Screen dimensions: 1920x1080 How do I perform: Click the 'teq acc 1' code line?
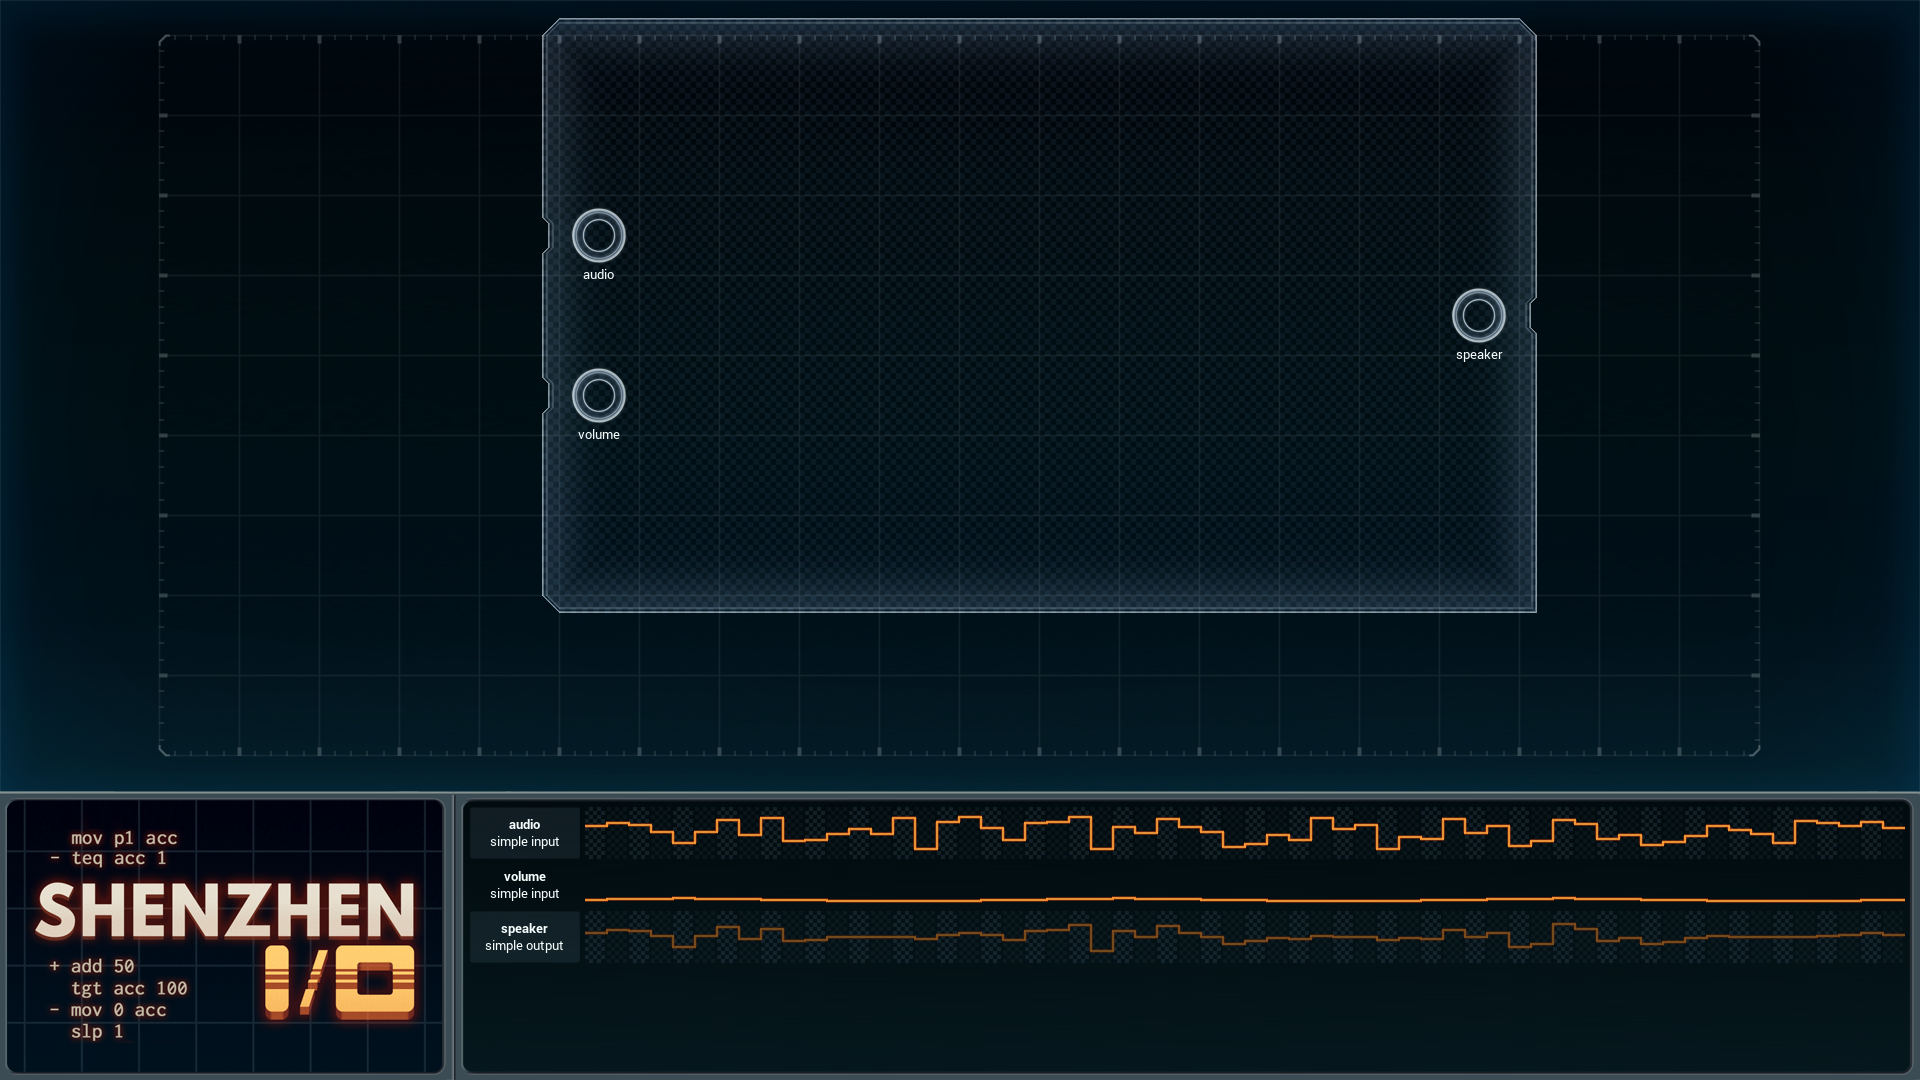tap(118, 858)
